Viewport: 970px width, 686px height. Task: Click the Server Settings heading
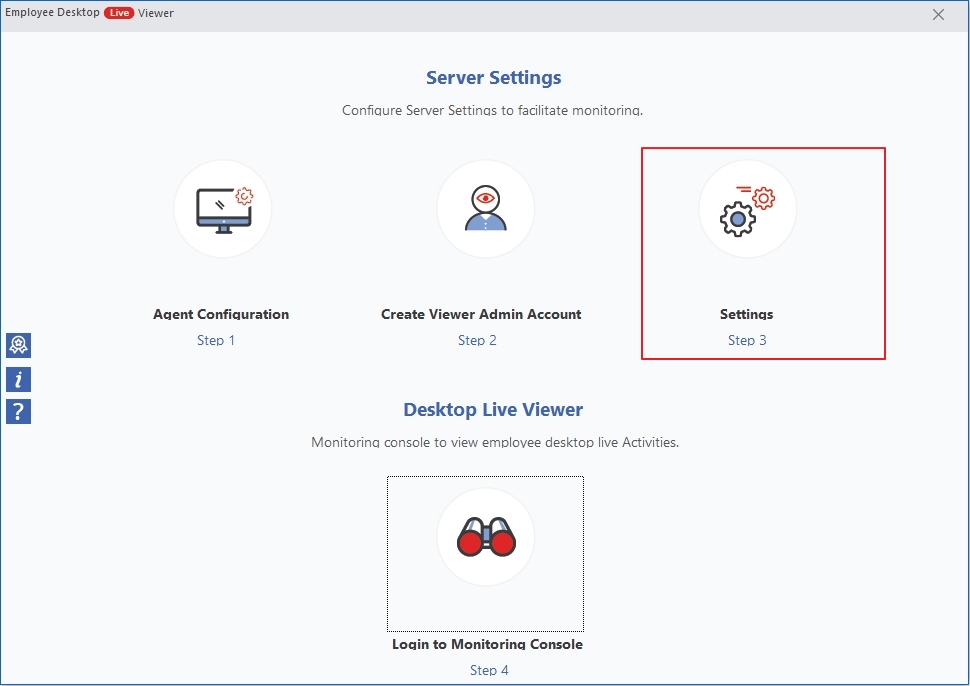(x=493, y=78)
